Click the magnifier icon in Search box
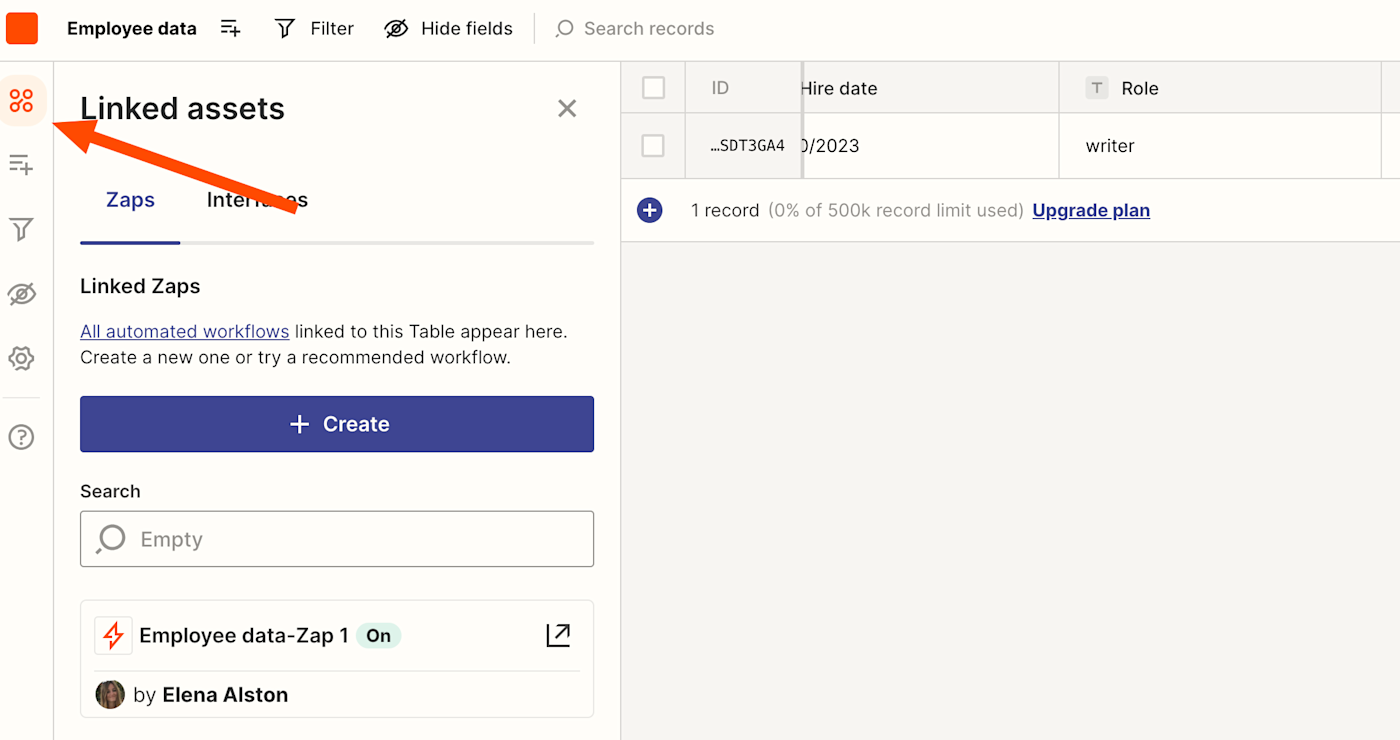This screenshot has width=1400, height=740. 111,539
